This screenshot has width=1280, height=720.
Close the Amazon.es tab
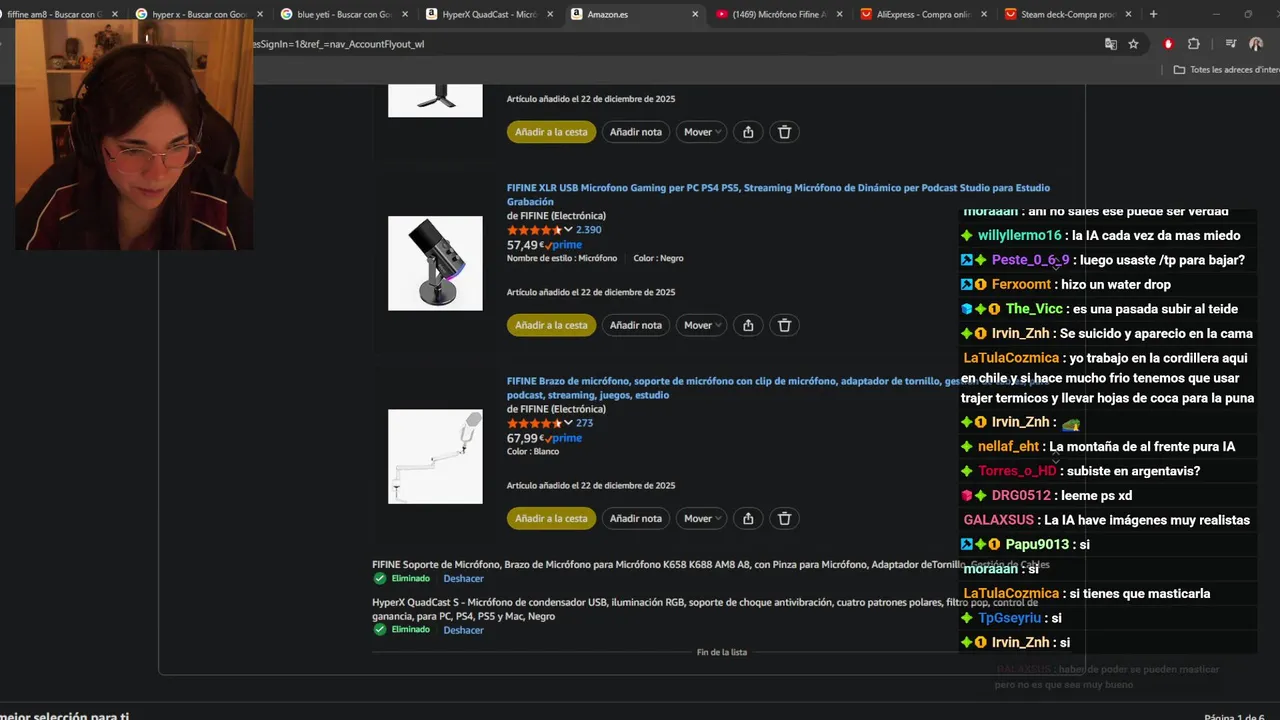click(x=695, y=14)
